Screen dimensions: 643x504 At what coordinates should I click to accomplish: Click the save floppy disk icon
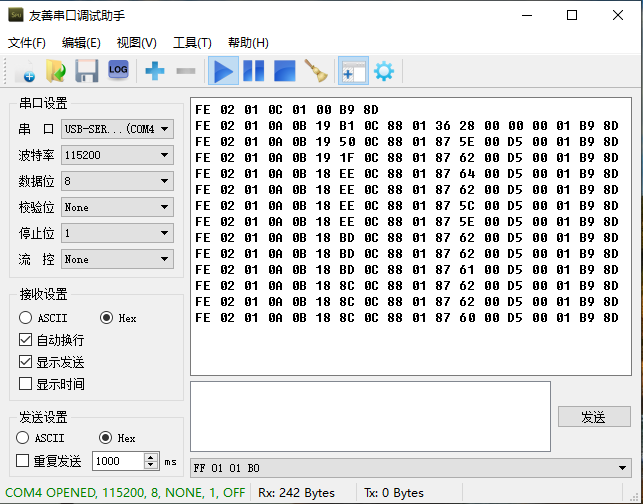coord(87,71)
